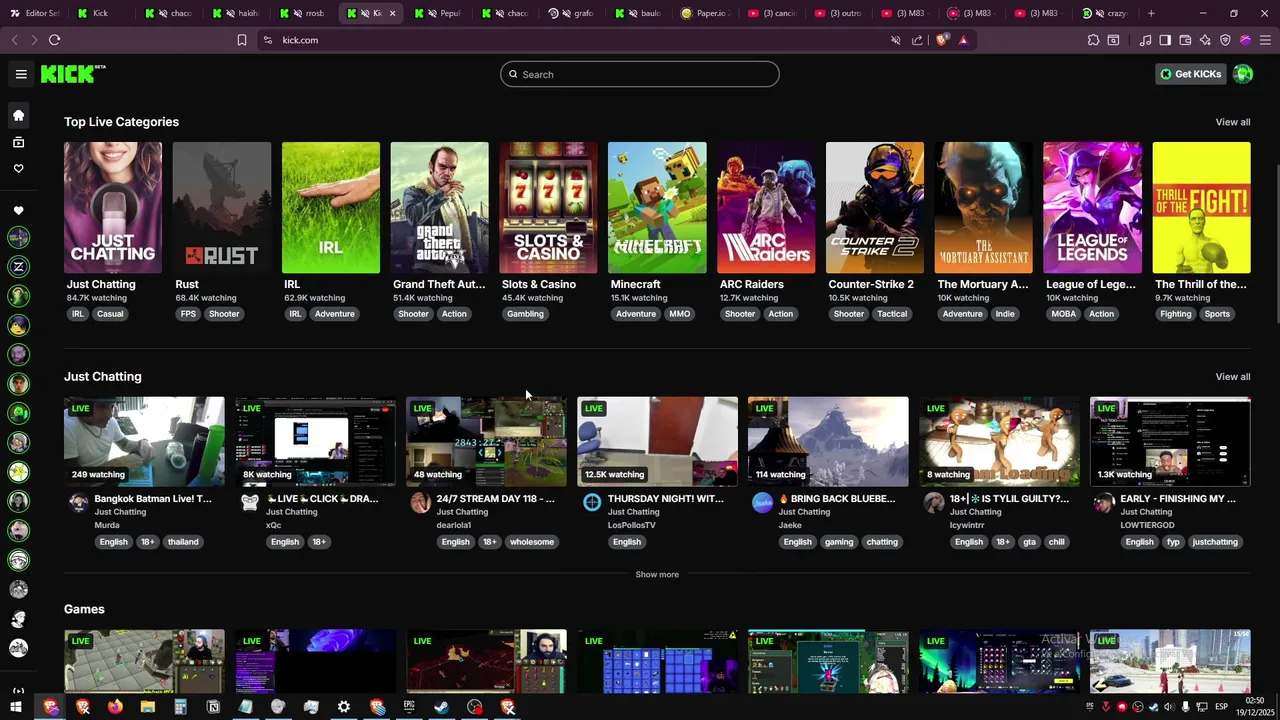Open the Minecraft category card

point(657,208)
